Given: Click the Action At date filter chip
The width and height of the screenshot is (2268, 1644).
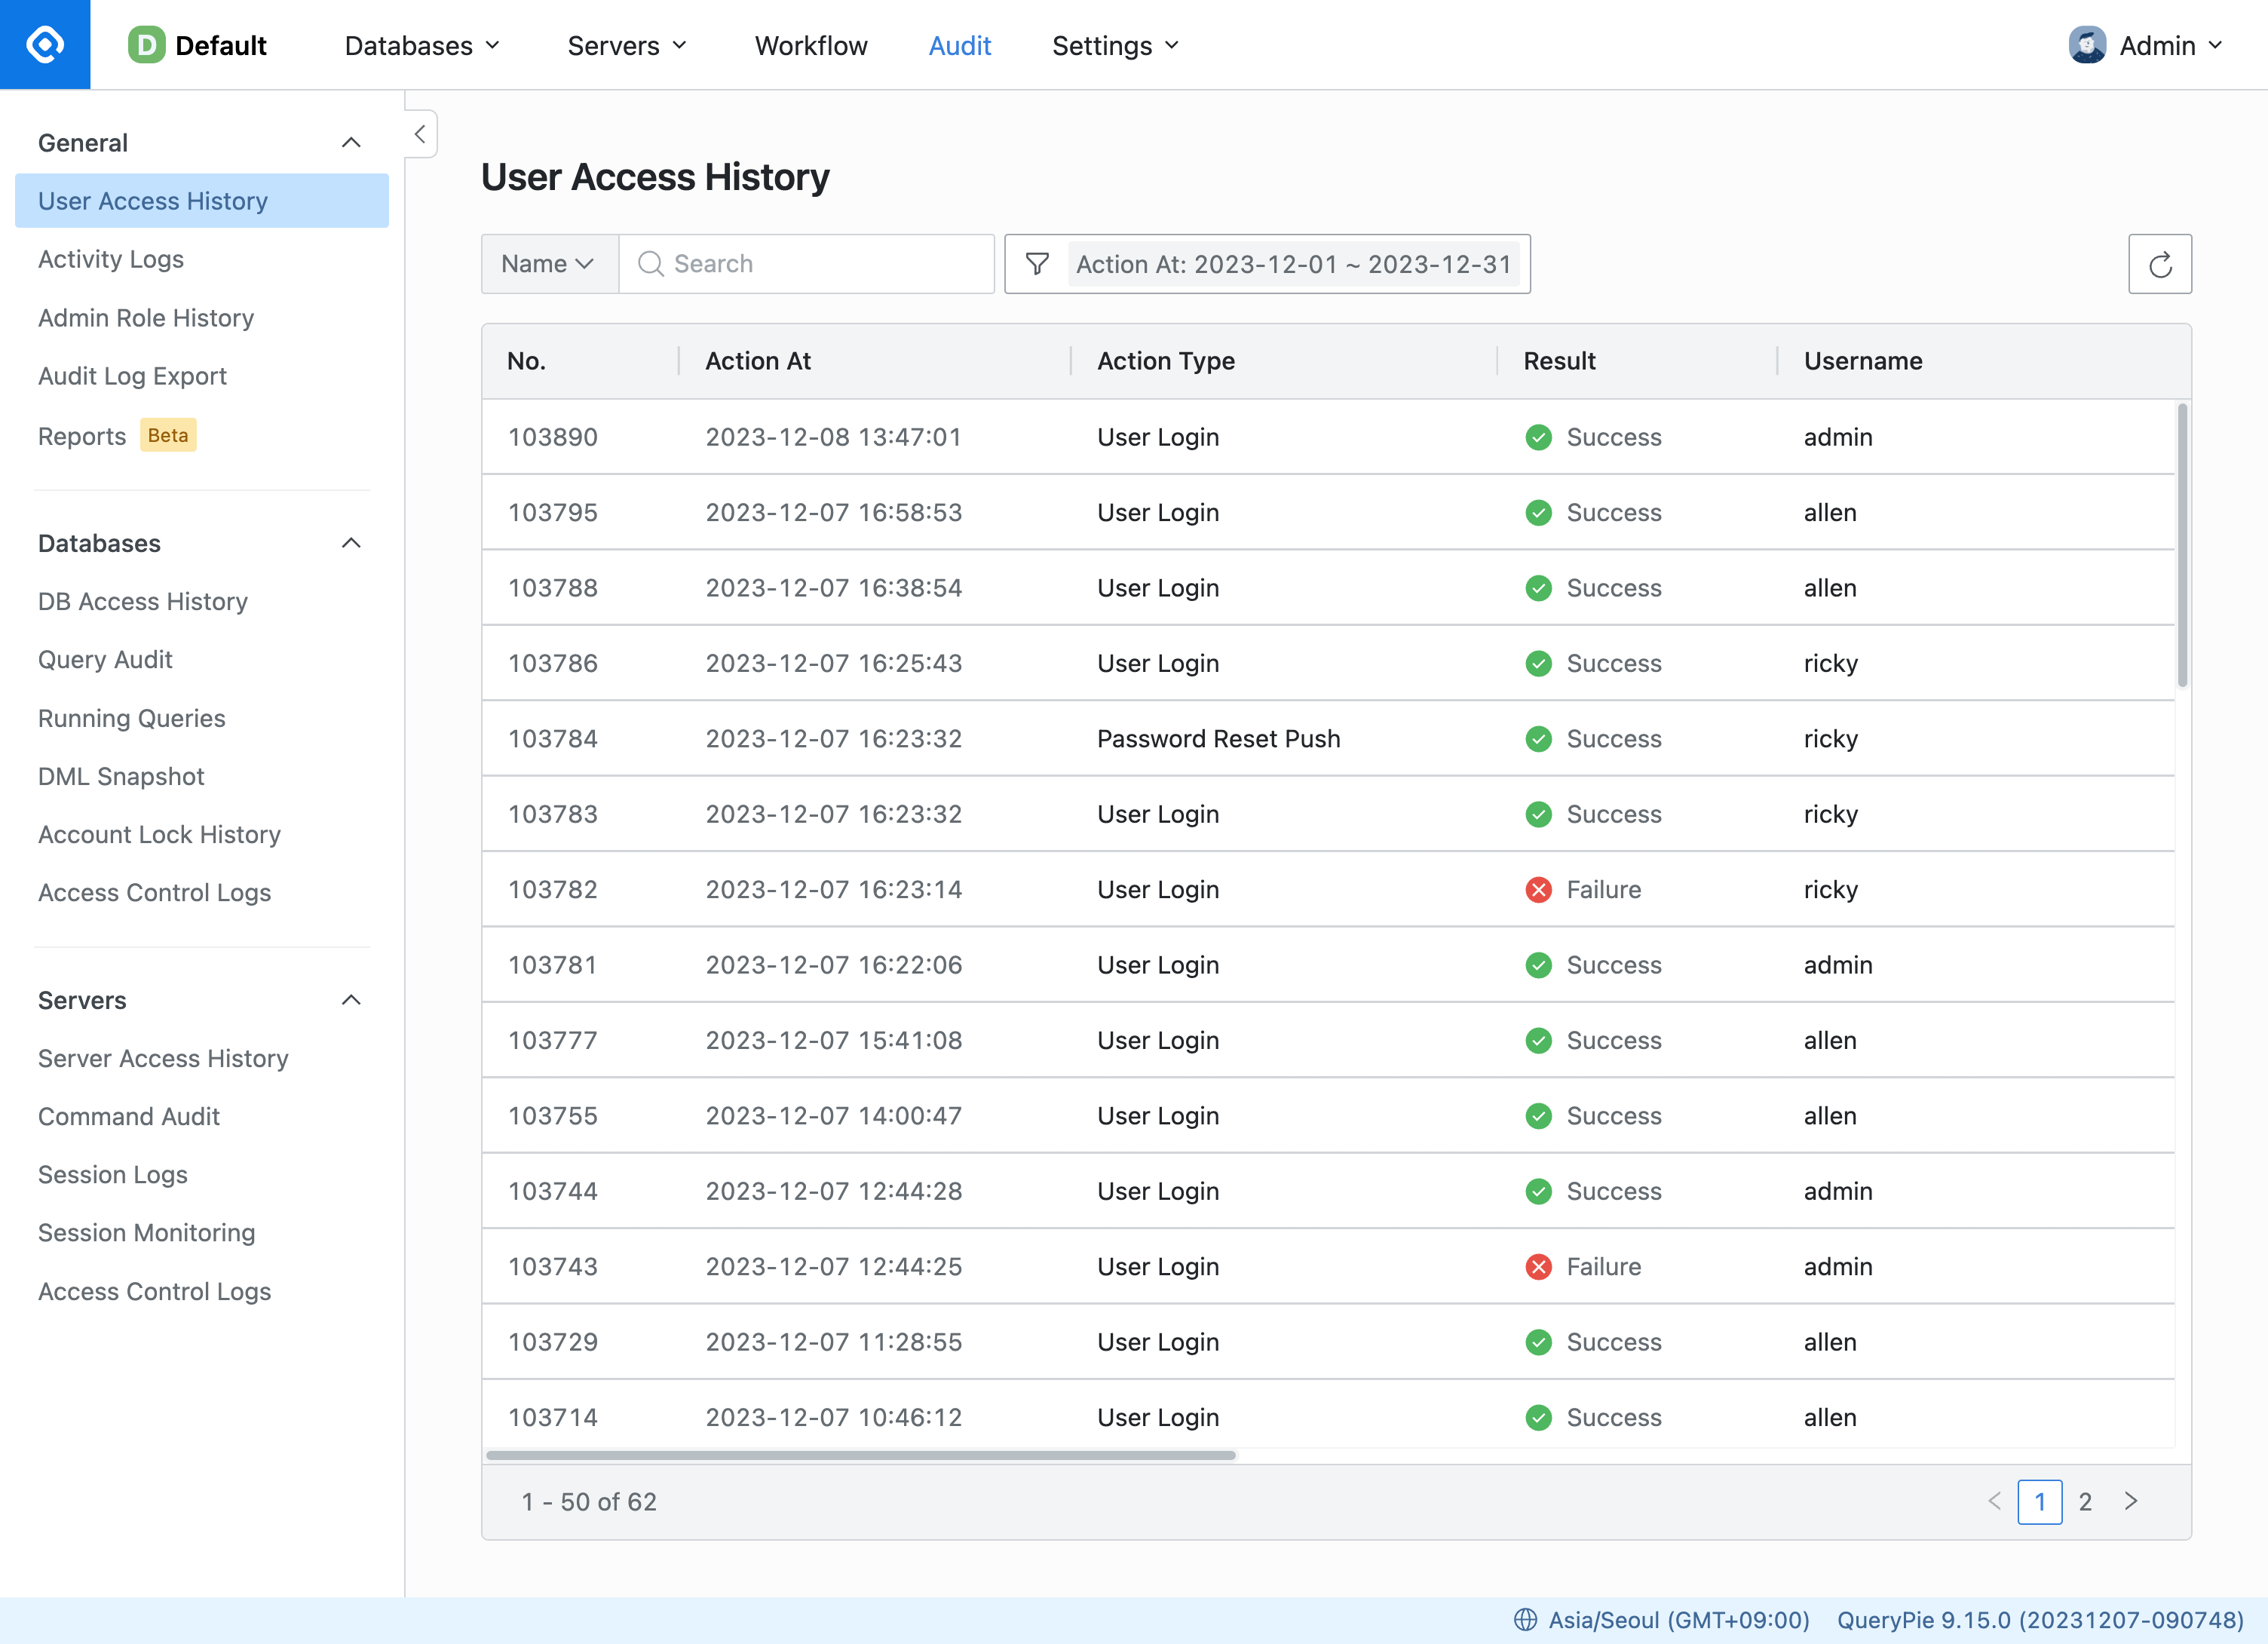Looking at the screenshot, I should 1294,264.
